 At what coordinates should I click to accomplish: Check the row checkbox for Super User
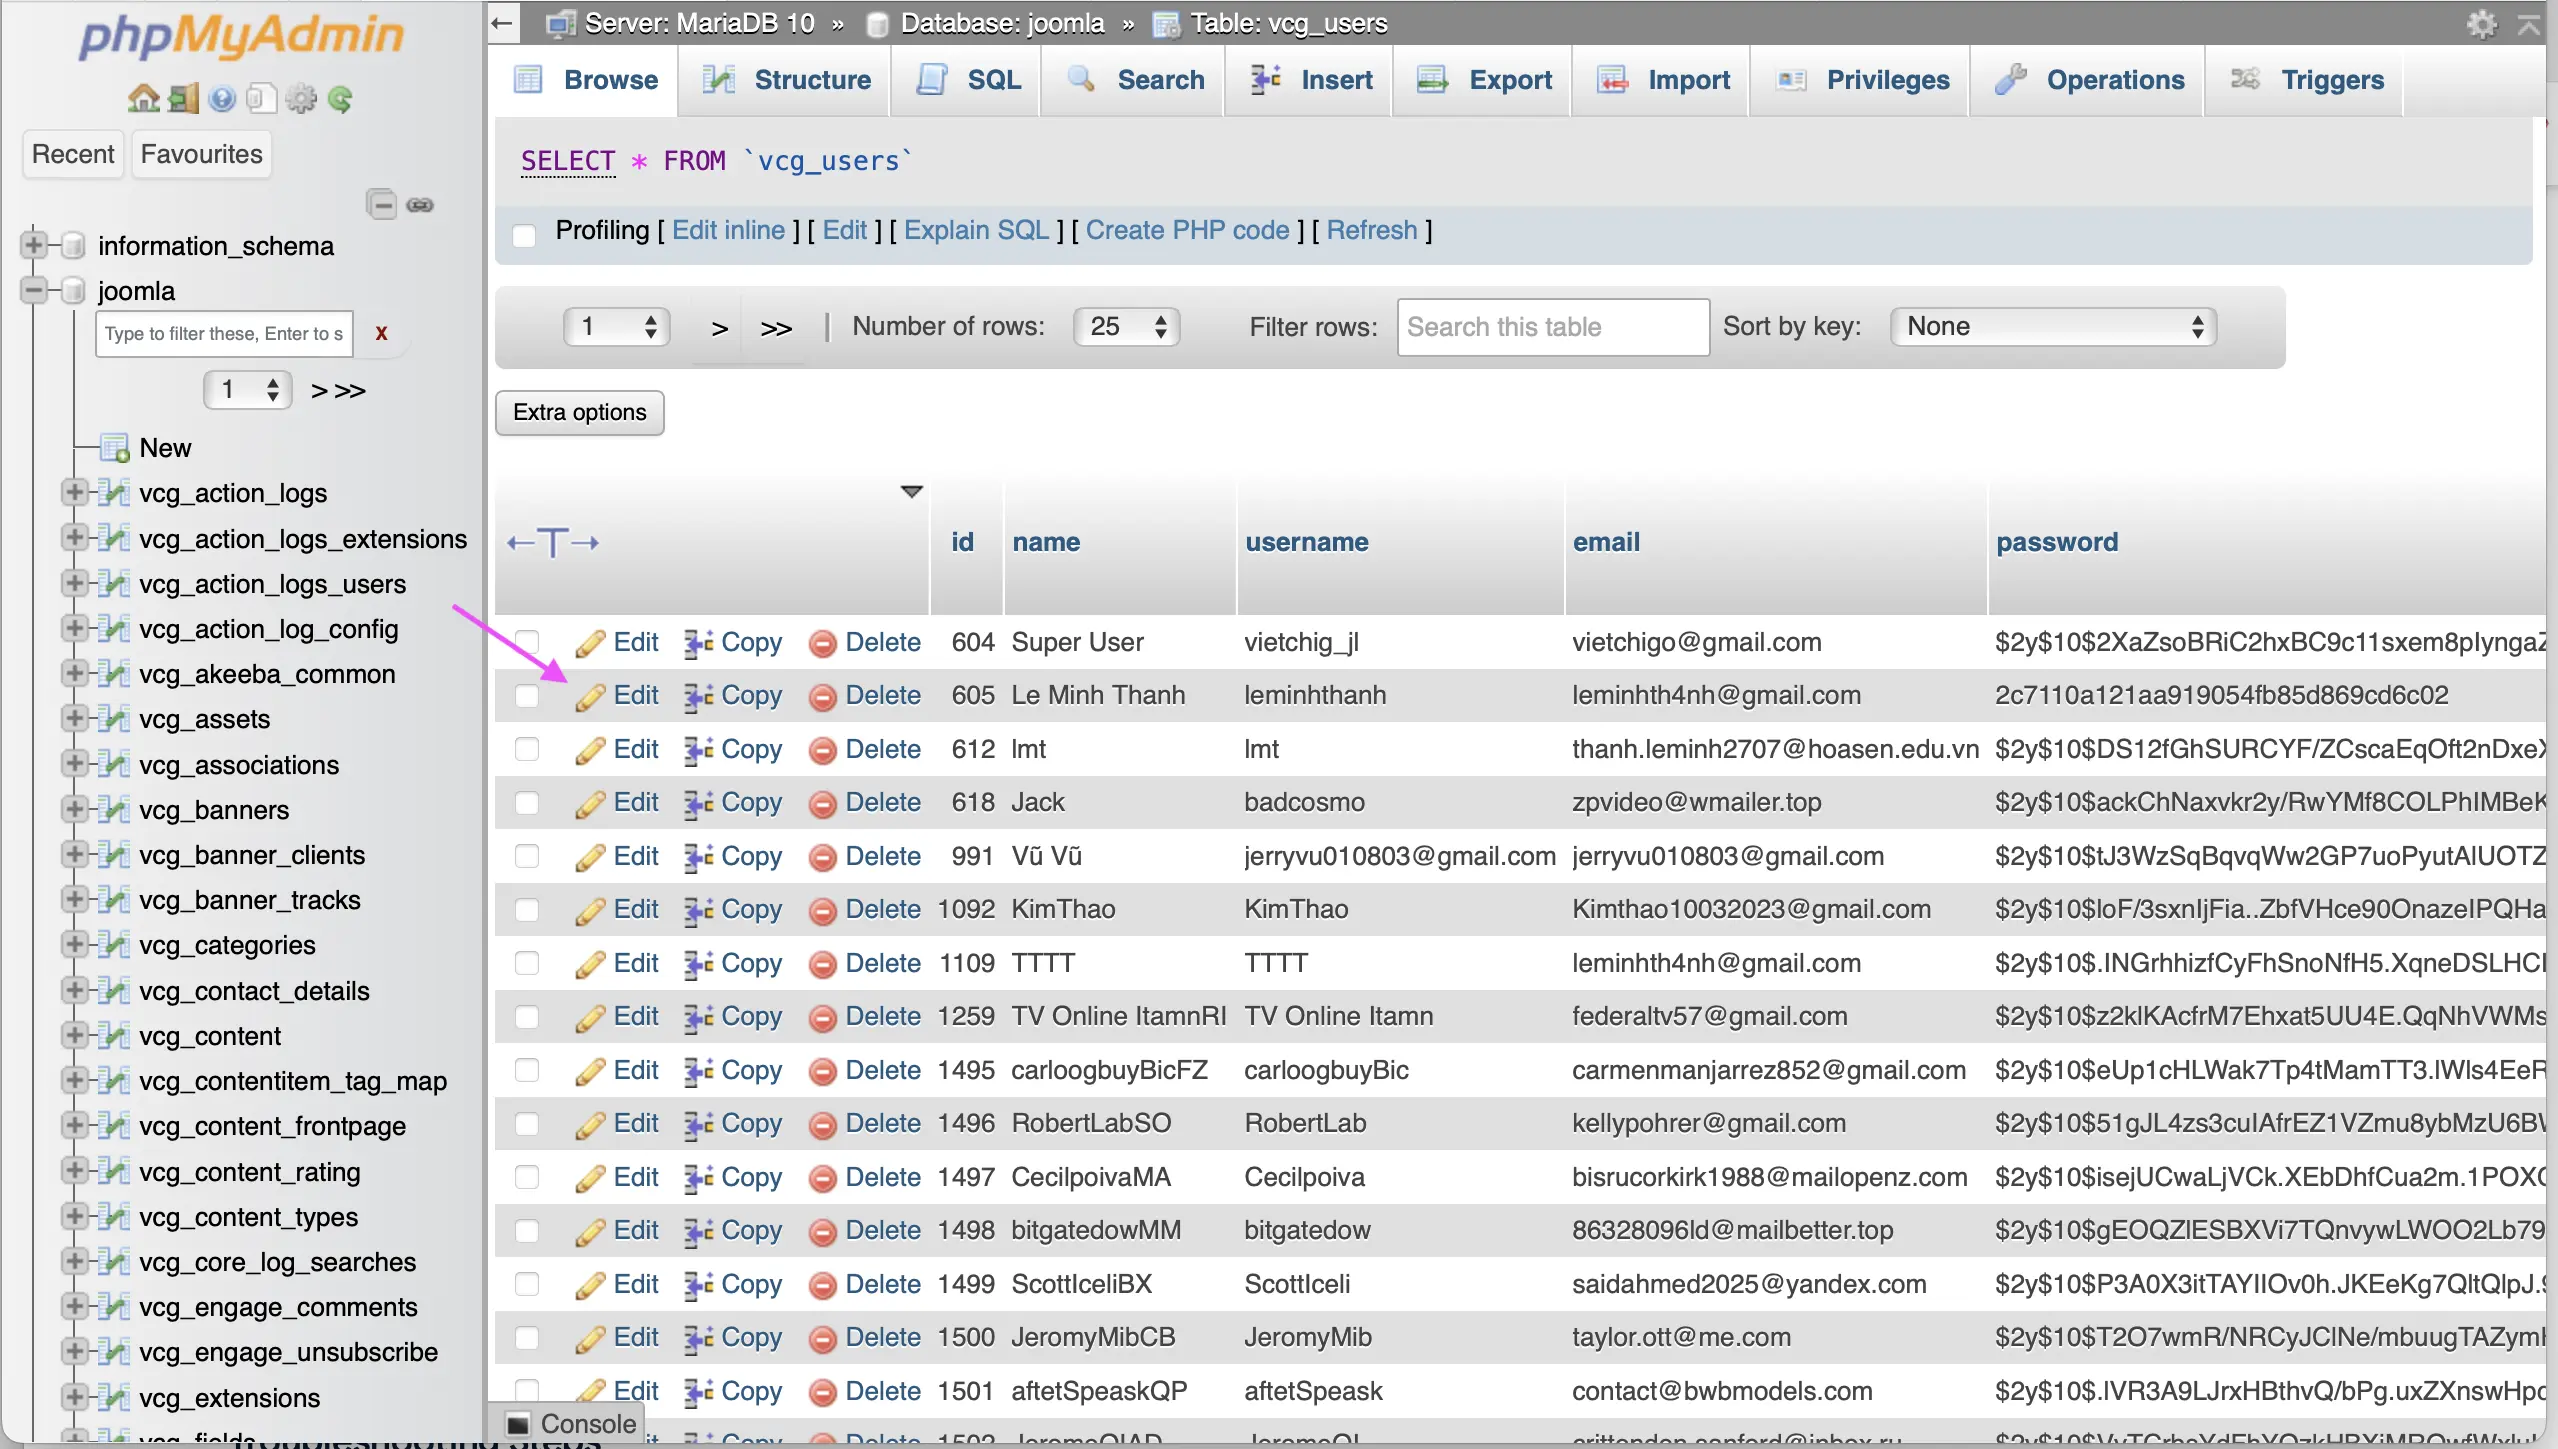[x=527, y=642]
